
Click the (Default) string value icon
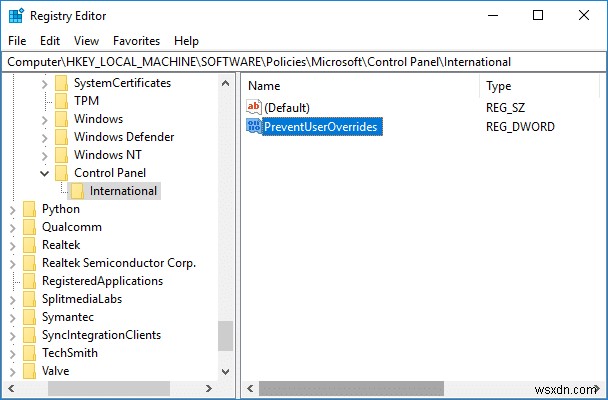tap(254, 107)
